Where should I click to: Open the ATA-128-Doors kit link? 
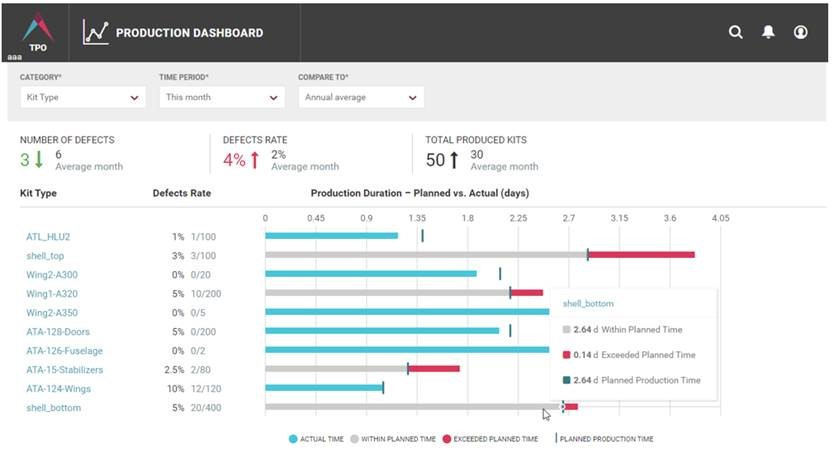[58, 332]
